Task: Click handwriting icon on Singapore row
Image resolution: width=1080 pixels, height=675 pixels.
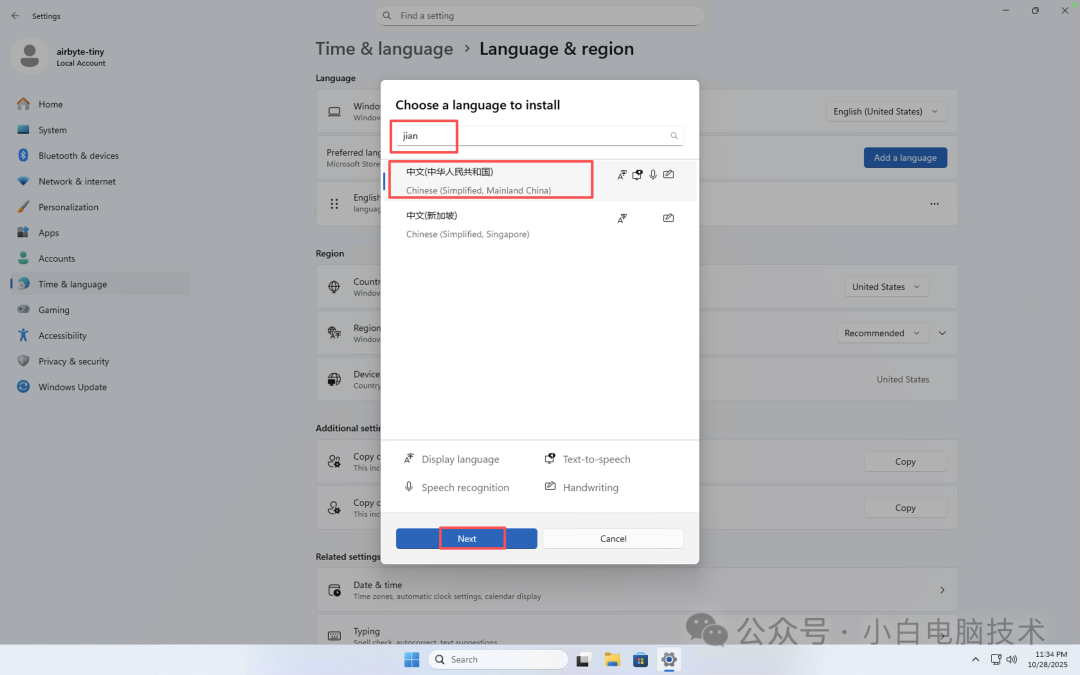Action: click(x=668, y=218)
